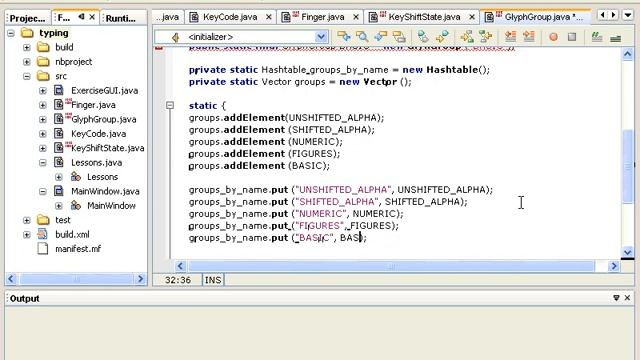Click the initializer member icon in navigation combo
The image size is (640, 360).
pyautogui.click(x=176, y=37)
